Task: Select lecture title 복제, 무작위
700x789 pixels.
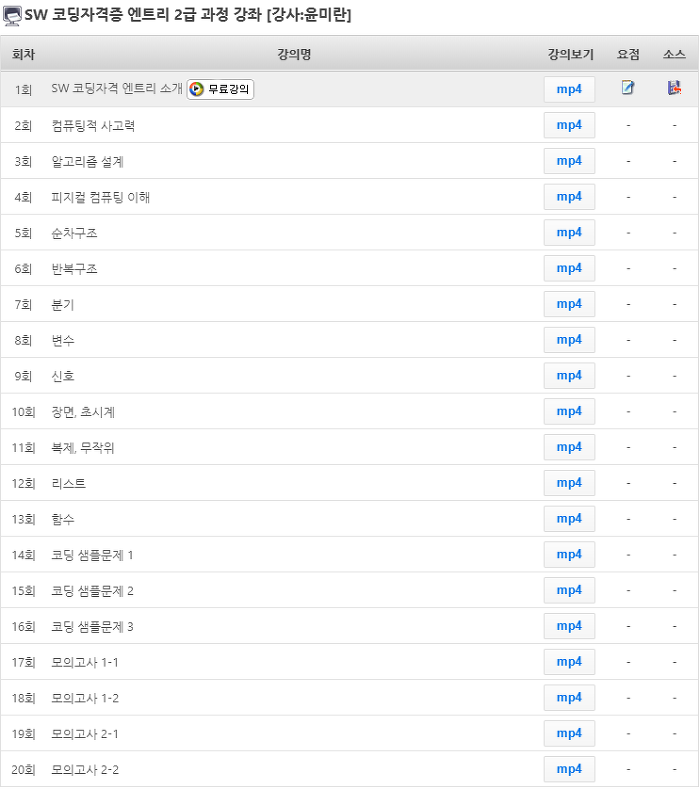Action: coord(83,448)
